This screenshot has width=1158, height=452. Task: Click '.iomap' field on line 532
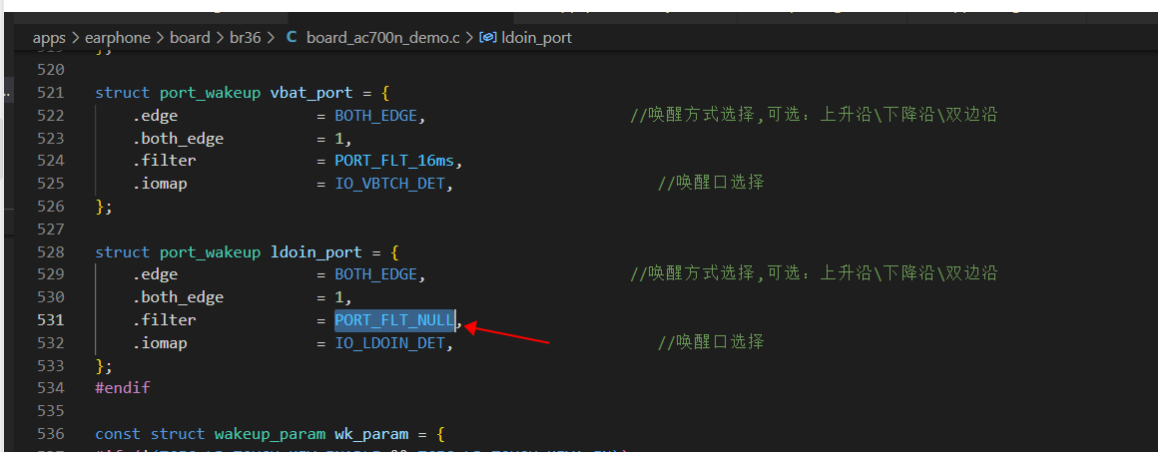coord(160,343)
